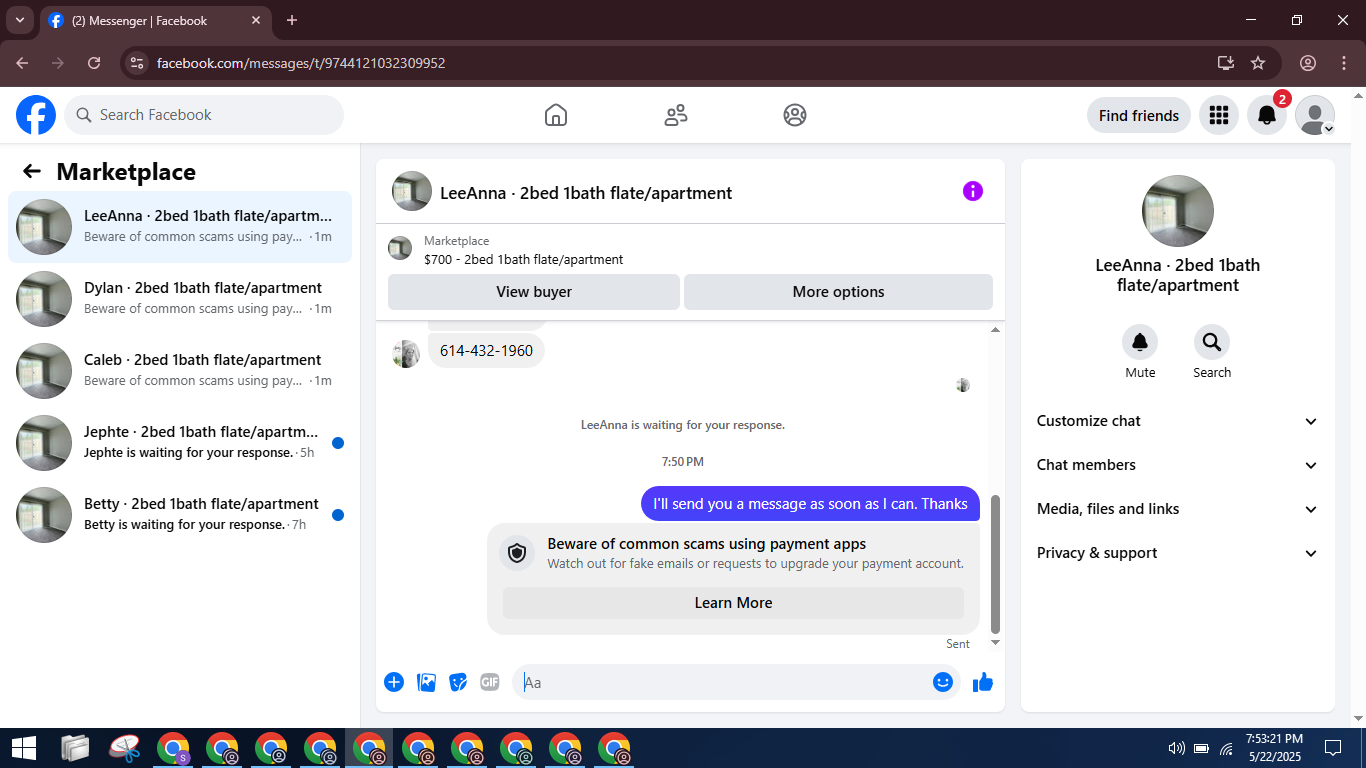Click the Messenger browser tab
Viewport: 1366px width, 768px height.
pyautogui.click(x=156, y=20)
